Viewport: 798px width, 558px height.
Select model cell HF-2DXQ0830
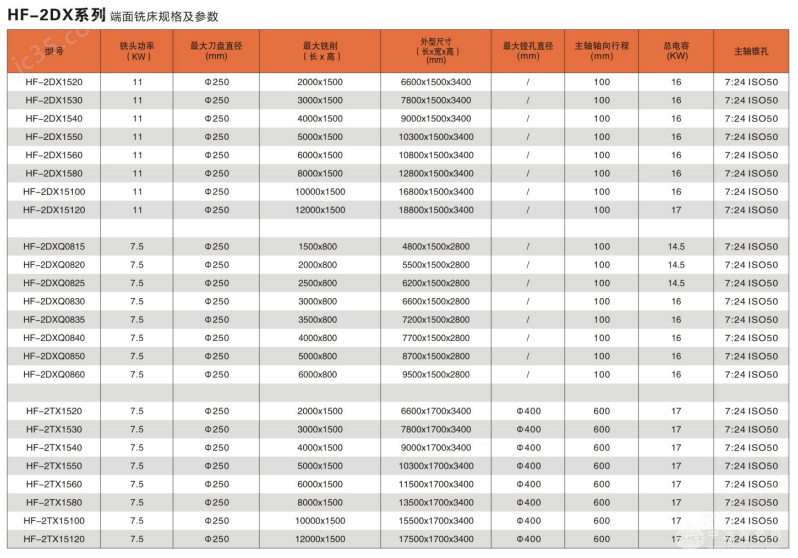pos(54,301)
